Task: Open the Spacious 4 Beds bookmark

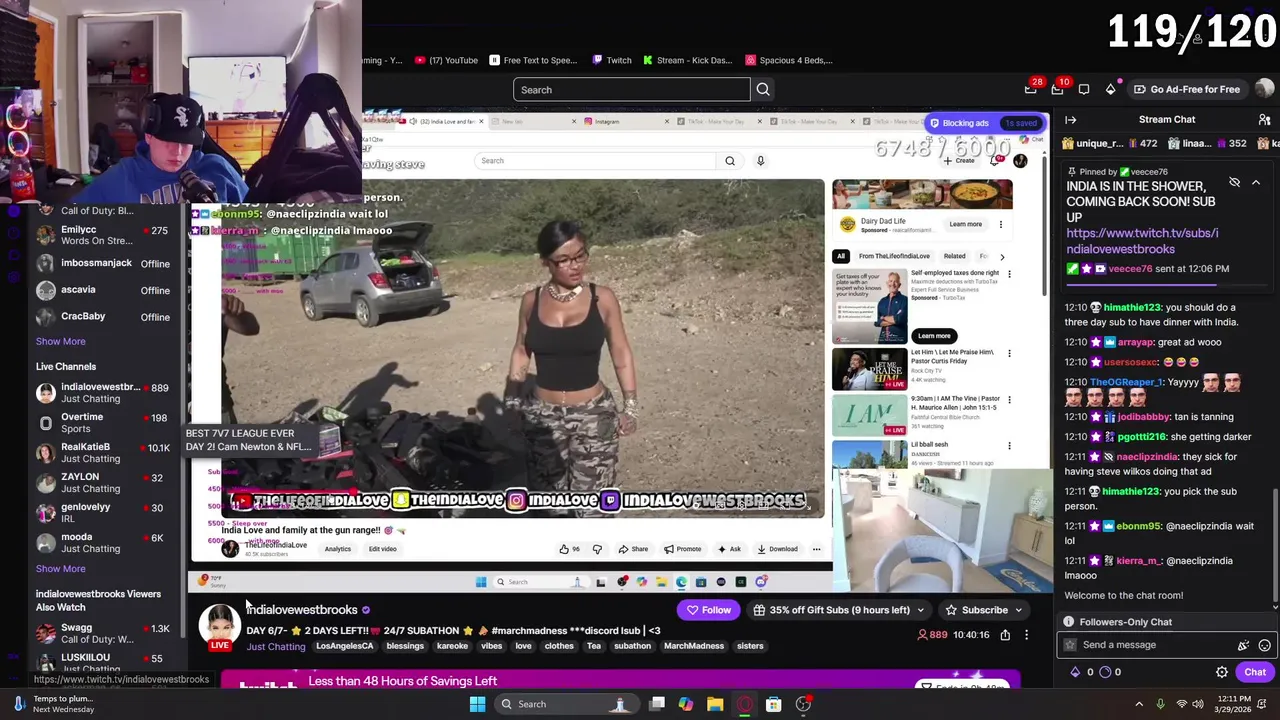Action: [x=789, y=60]
